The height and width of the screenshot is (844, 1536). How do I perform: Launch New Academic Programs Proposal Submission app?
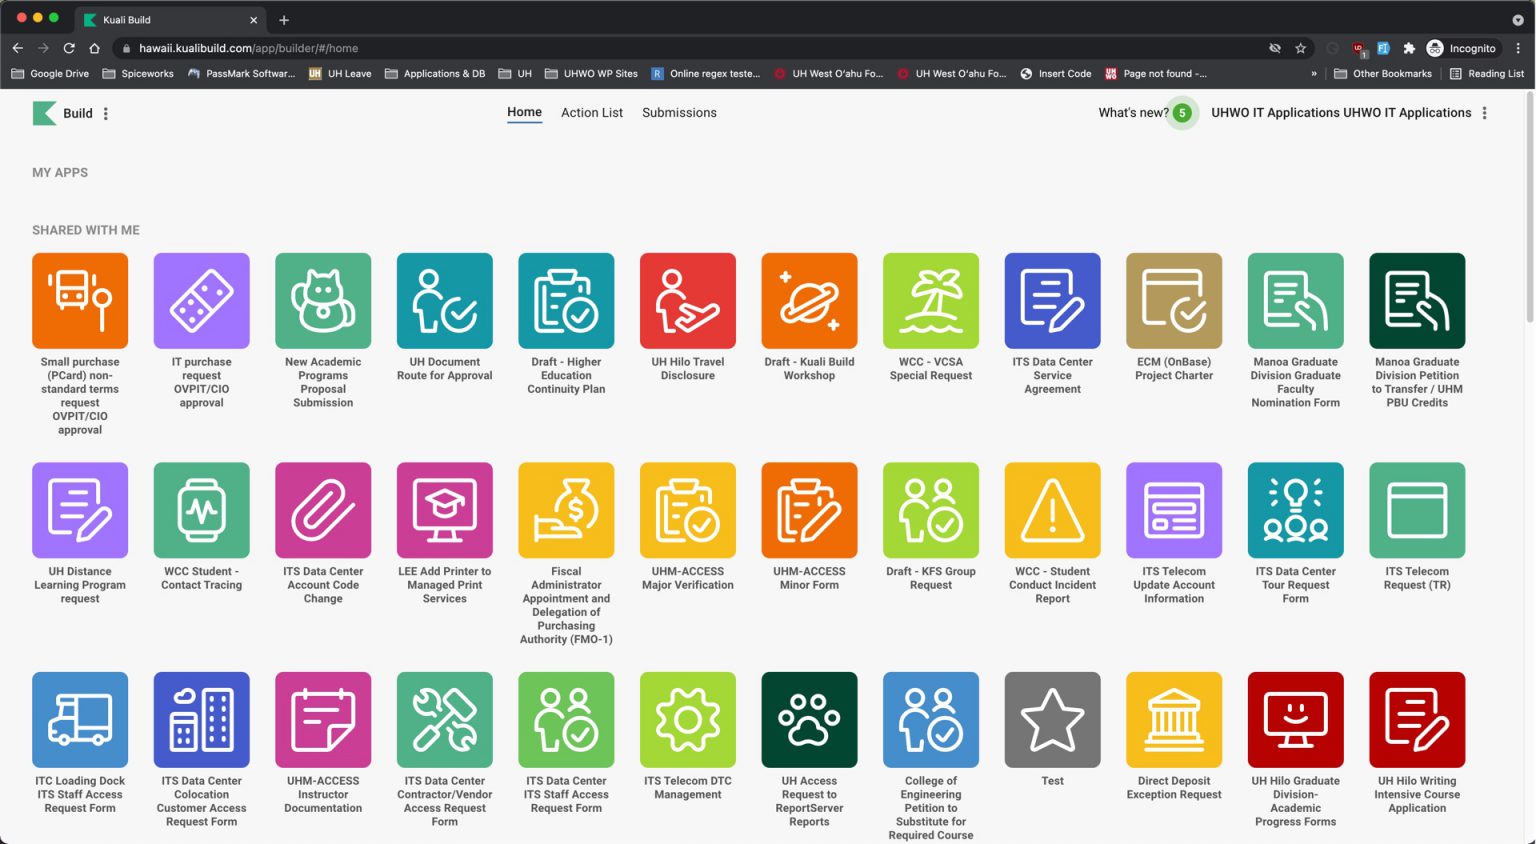(x=323, y=300)
